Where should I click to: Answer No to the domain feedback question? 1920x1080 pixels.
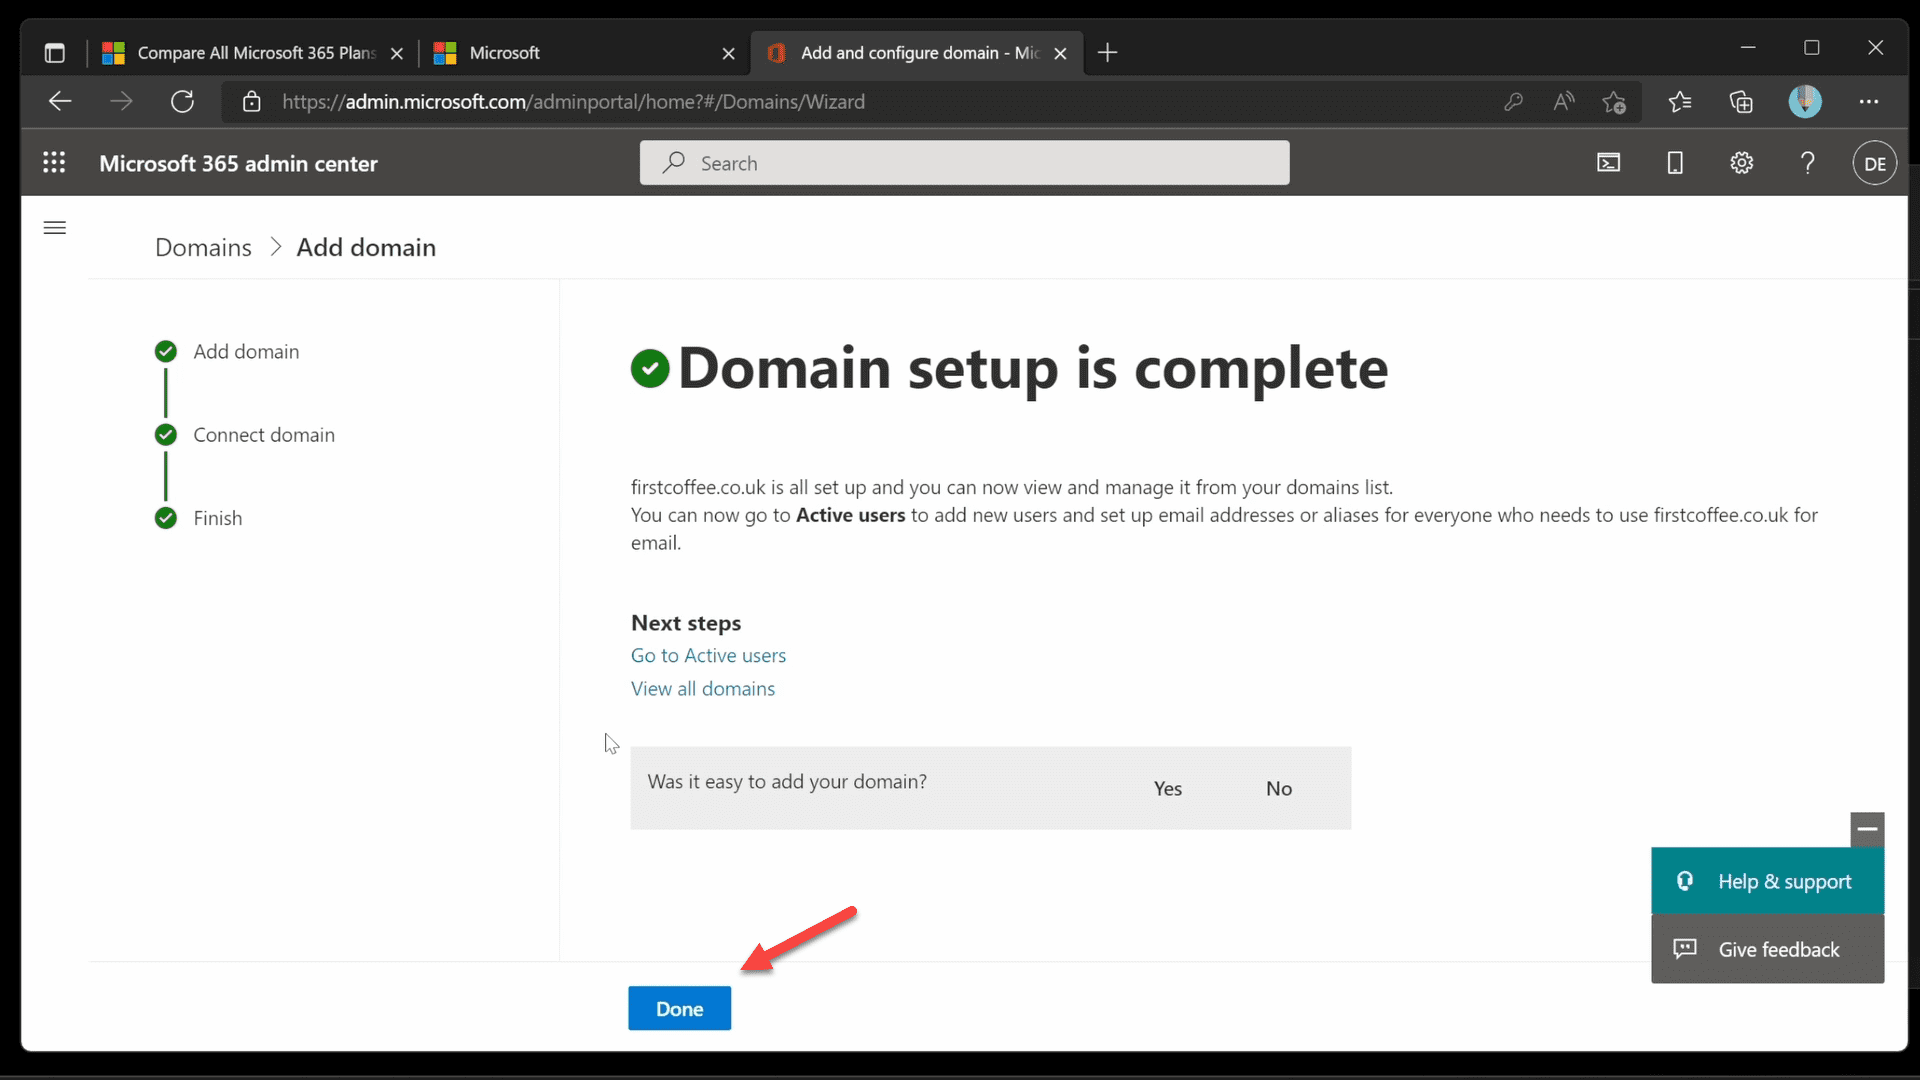[x=1280, y=788]
